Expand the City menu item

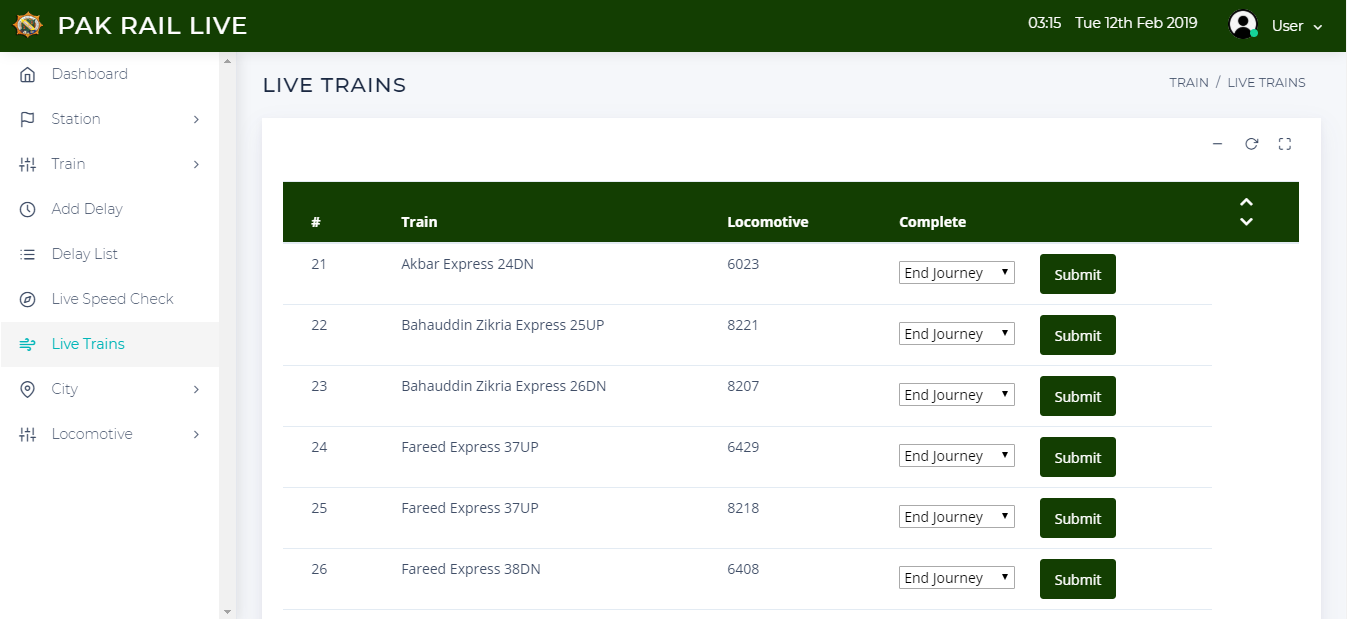pos(110,389)
